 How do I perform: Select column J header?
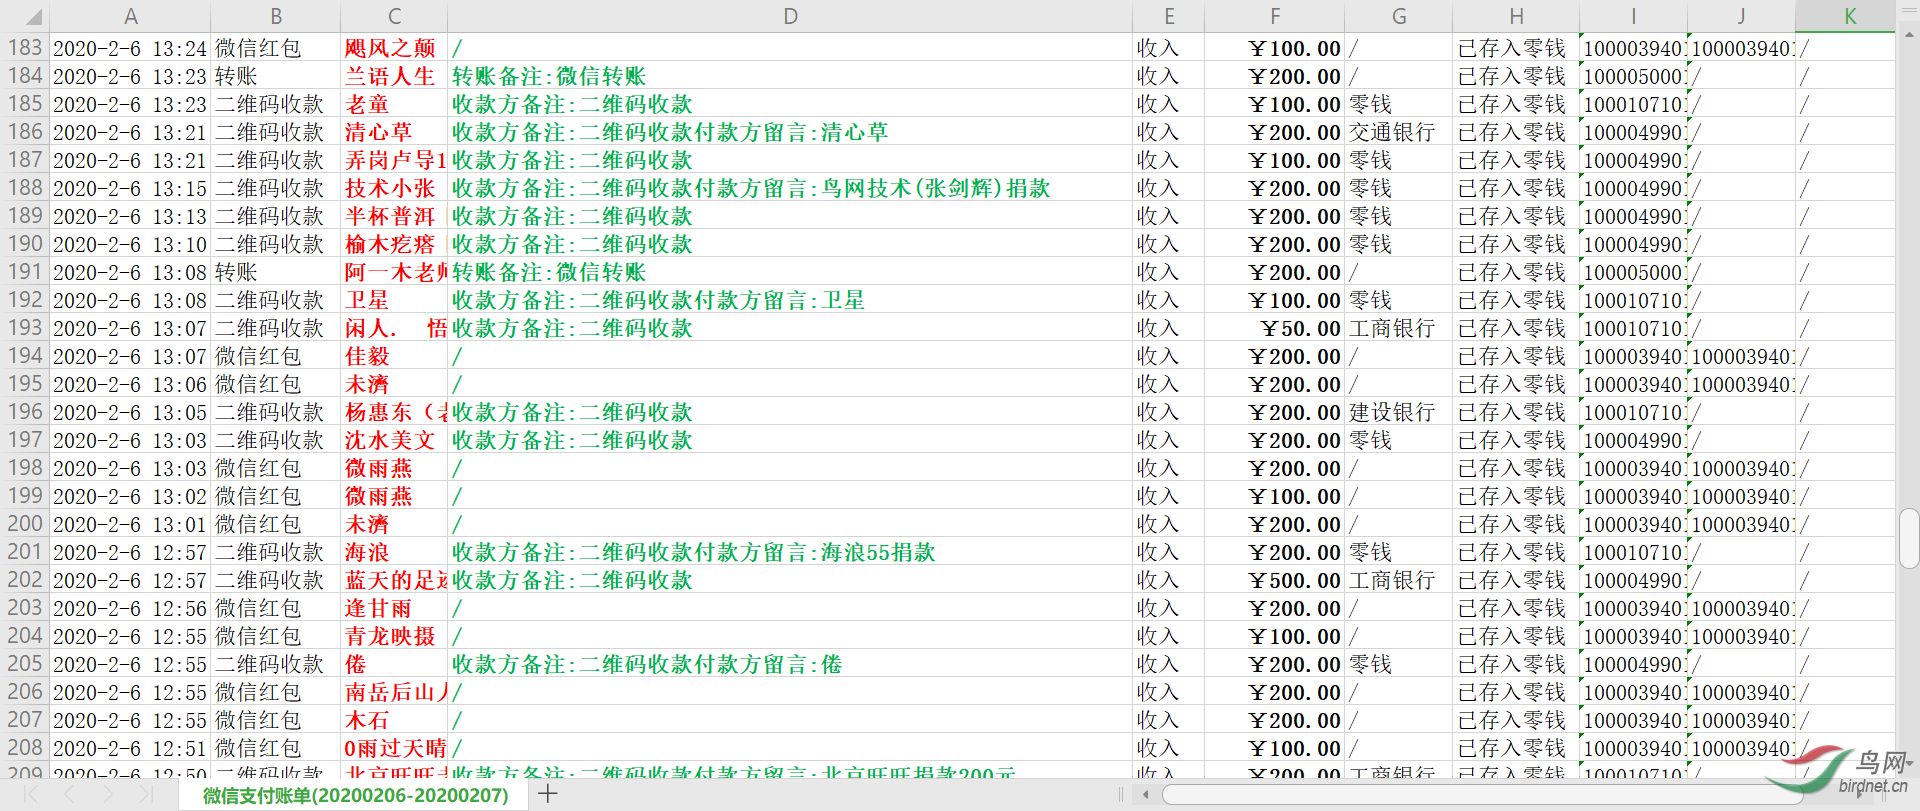click(x=1742, y=16)
